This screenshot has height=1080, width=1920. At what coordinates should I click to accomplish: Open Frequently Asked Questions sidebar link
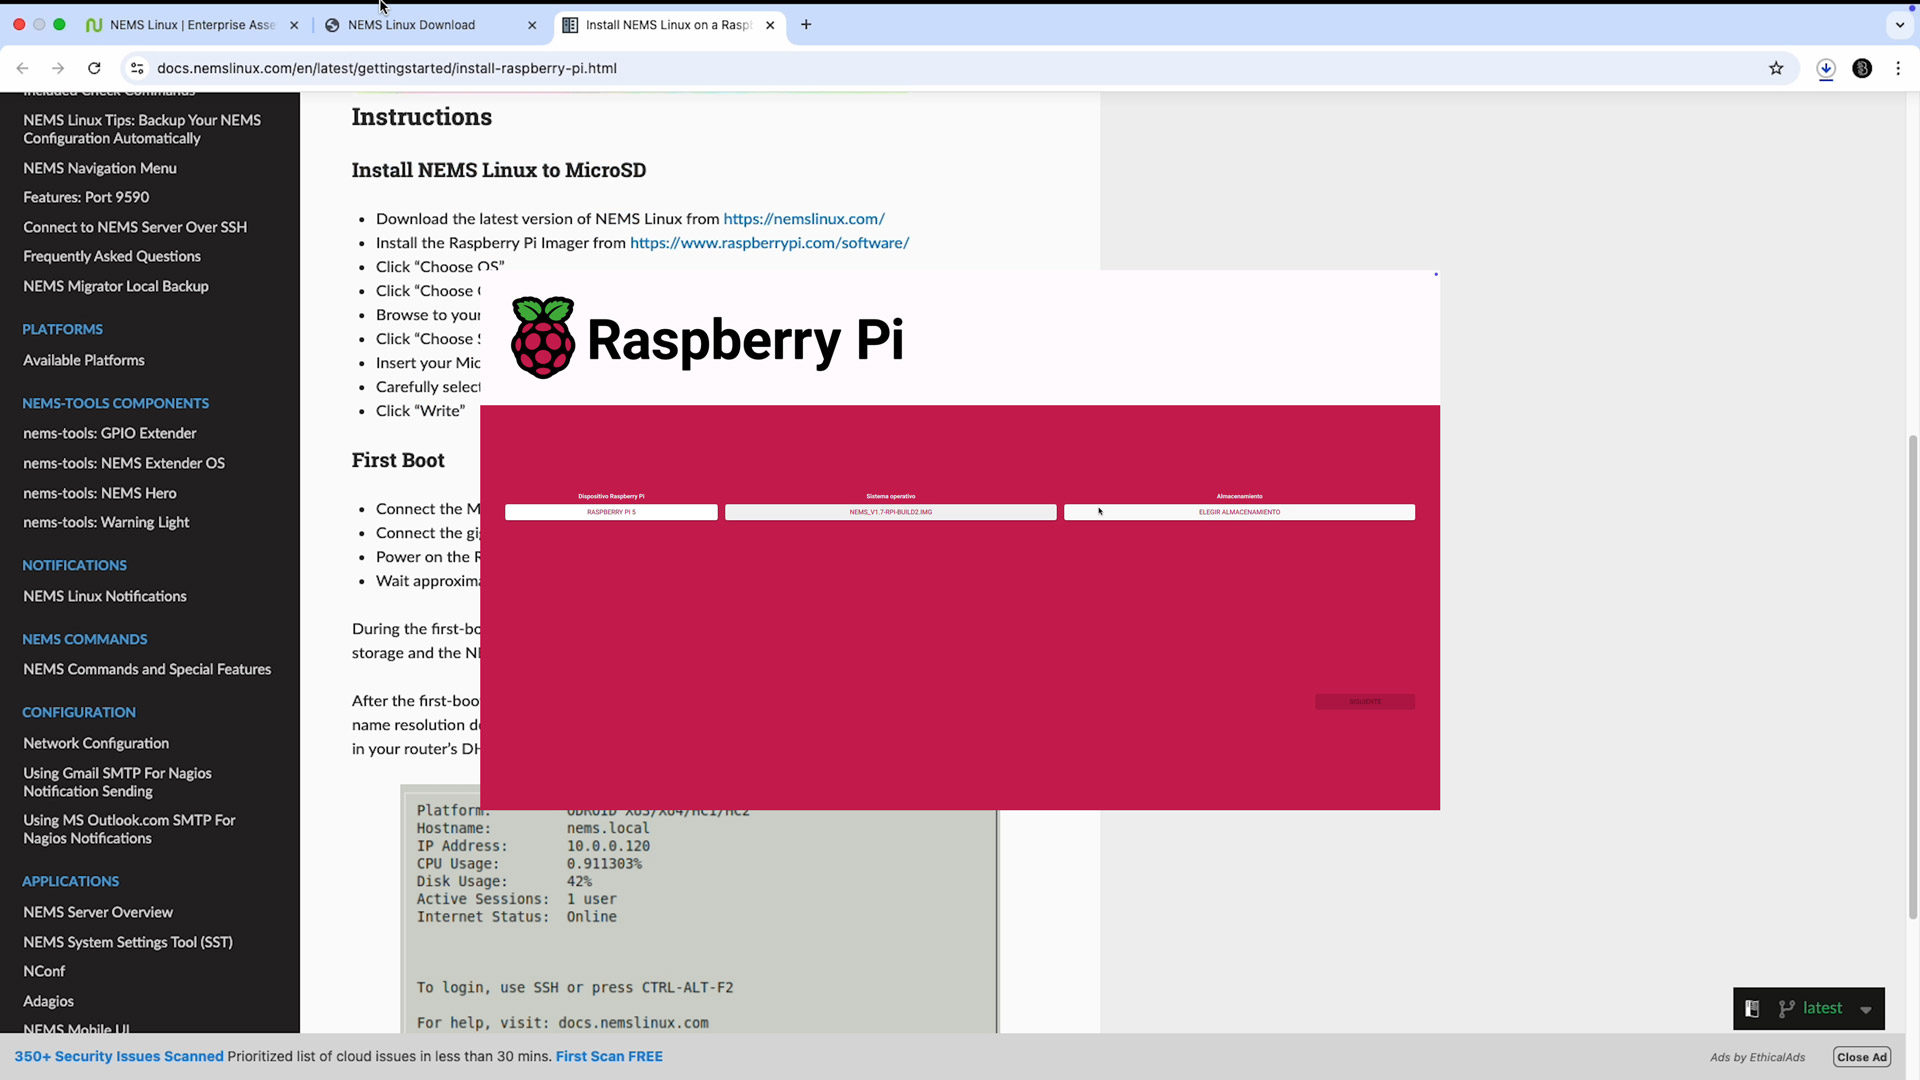[112, 256]
